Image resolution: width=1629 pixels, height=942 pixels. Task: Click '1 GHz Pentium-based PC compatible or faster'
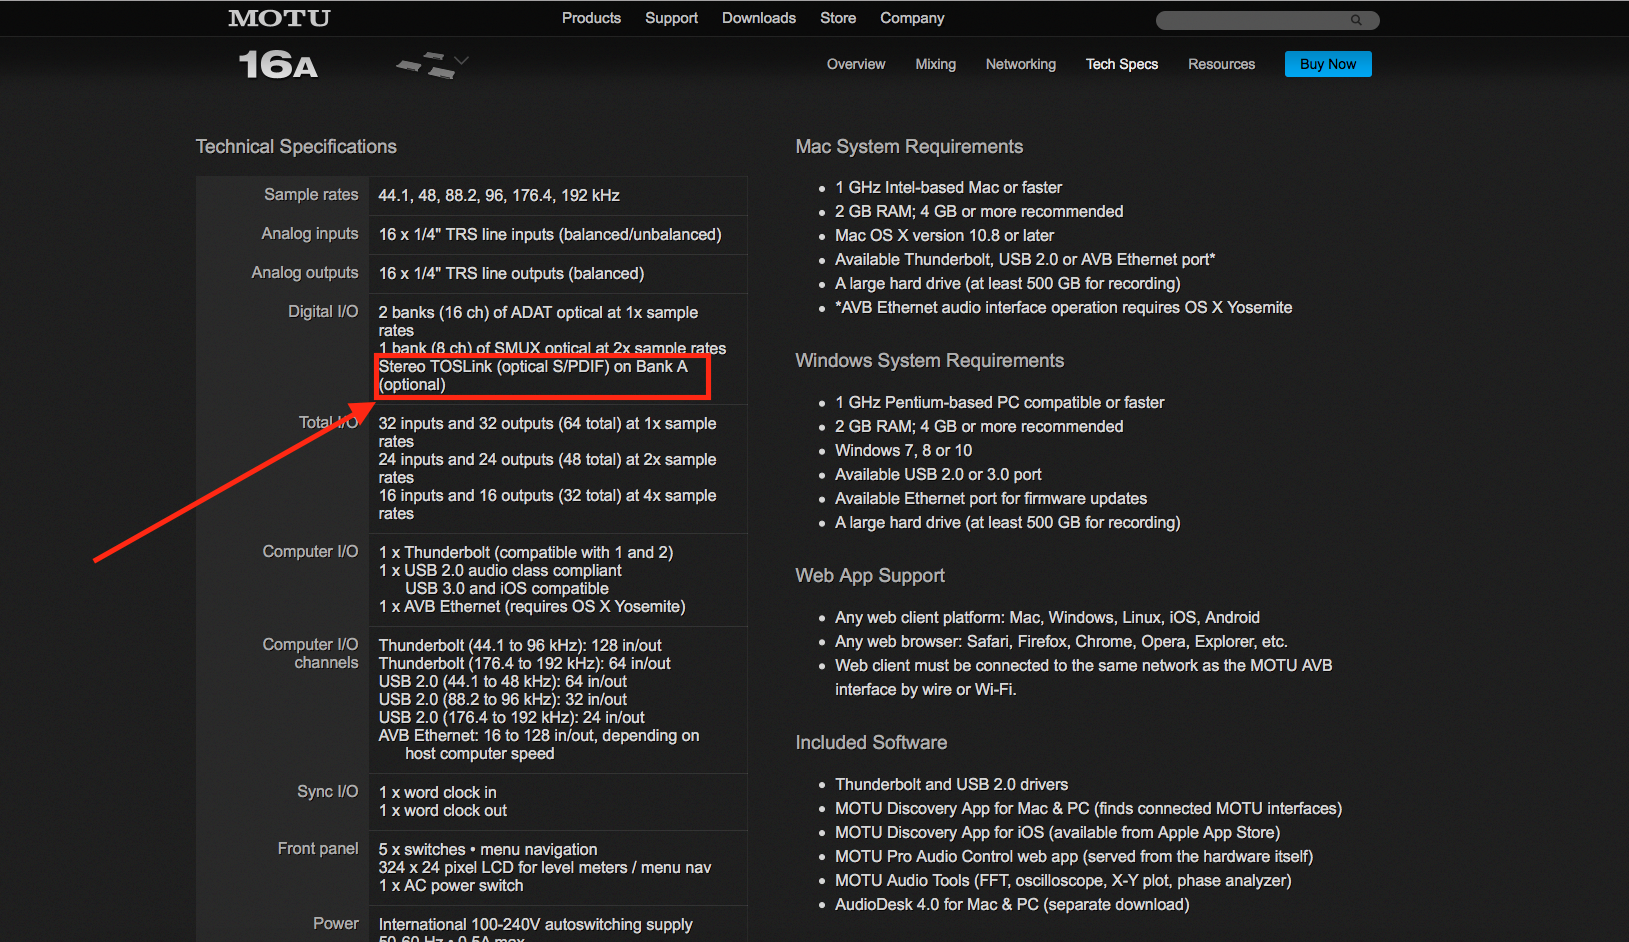pyautogui.click(x=1000, y=403)
